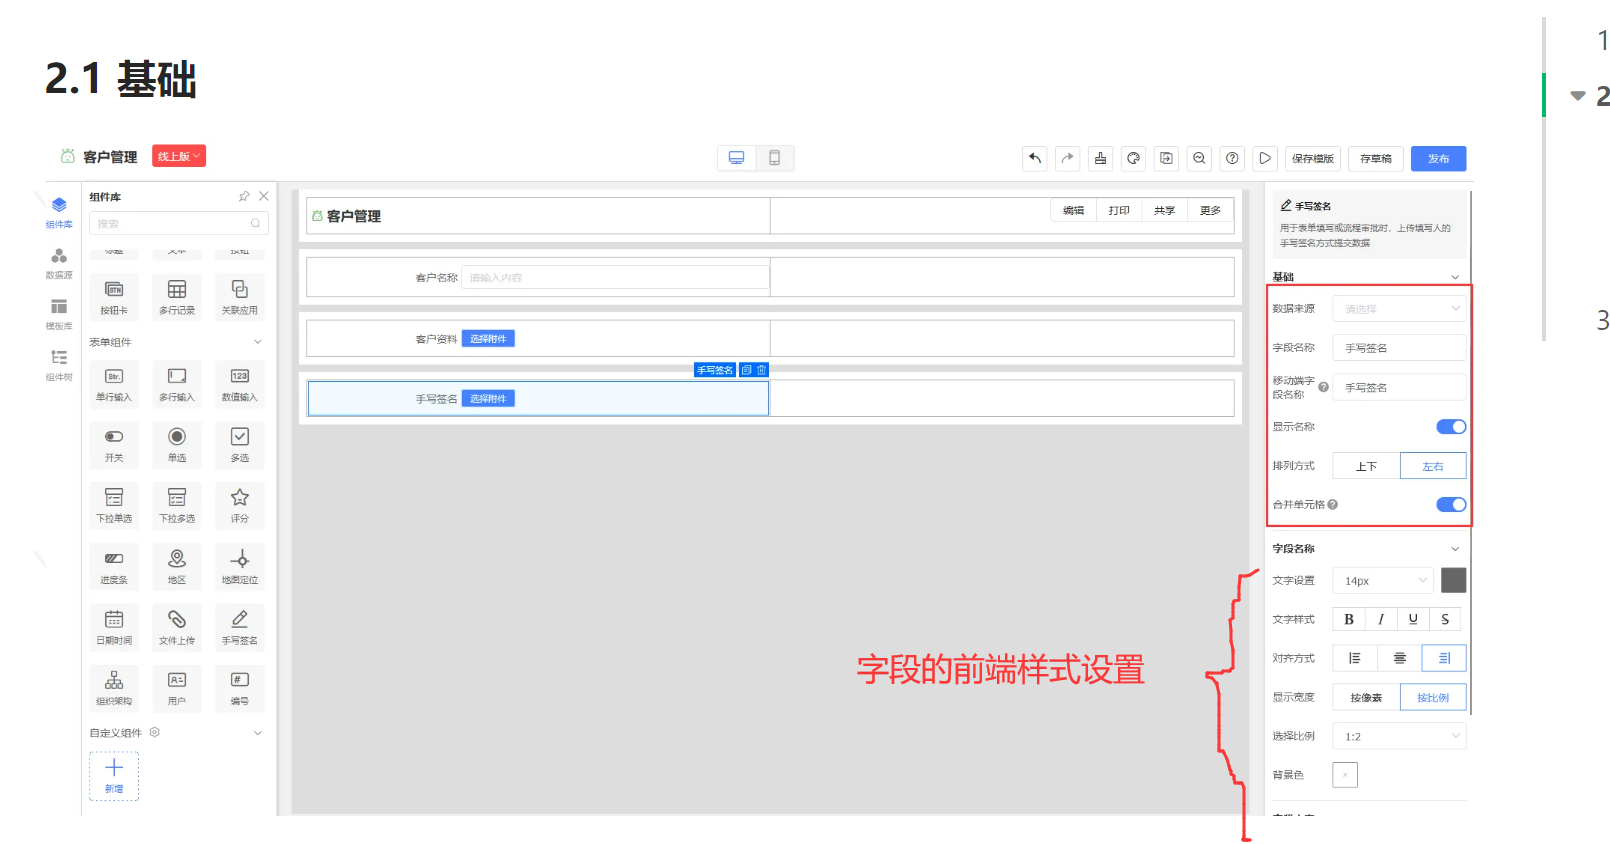The image size is (1610, 844).
Task: Switch to the 组件树 sidebar tab
Action: pos(59,365)
